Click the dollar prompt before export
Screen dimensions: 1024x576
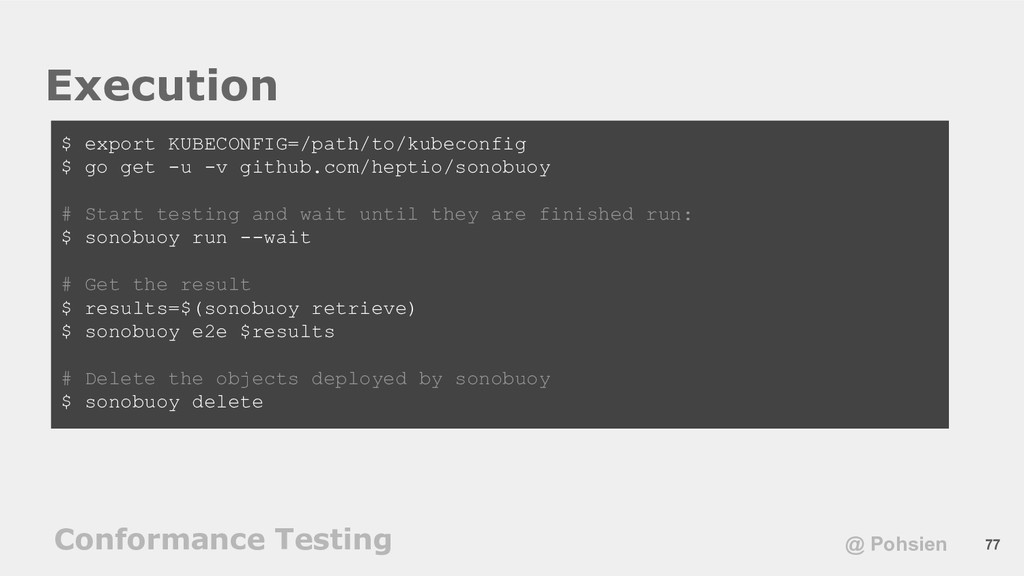click(67, 144)
